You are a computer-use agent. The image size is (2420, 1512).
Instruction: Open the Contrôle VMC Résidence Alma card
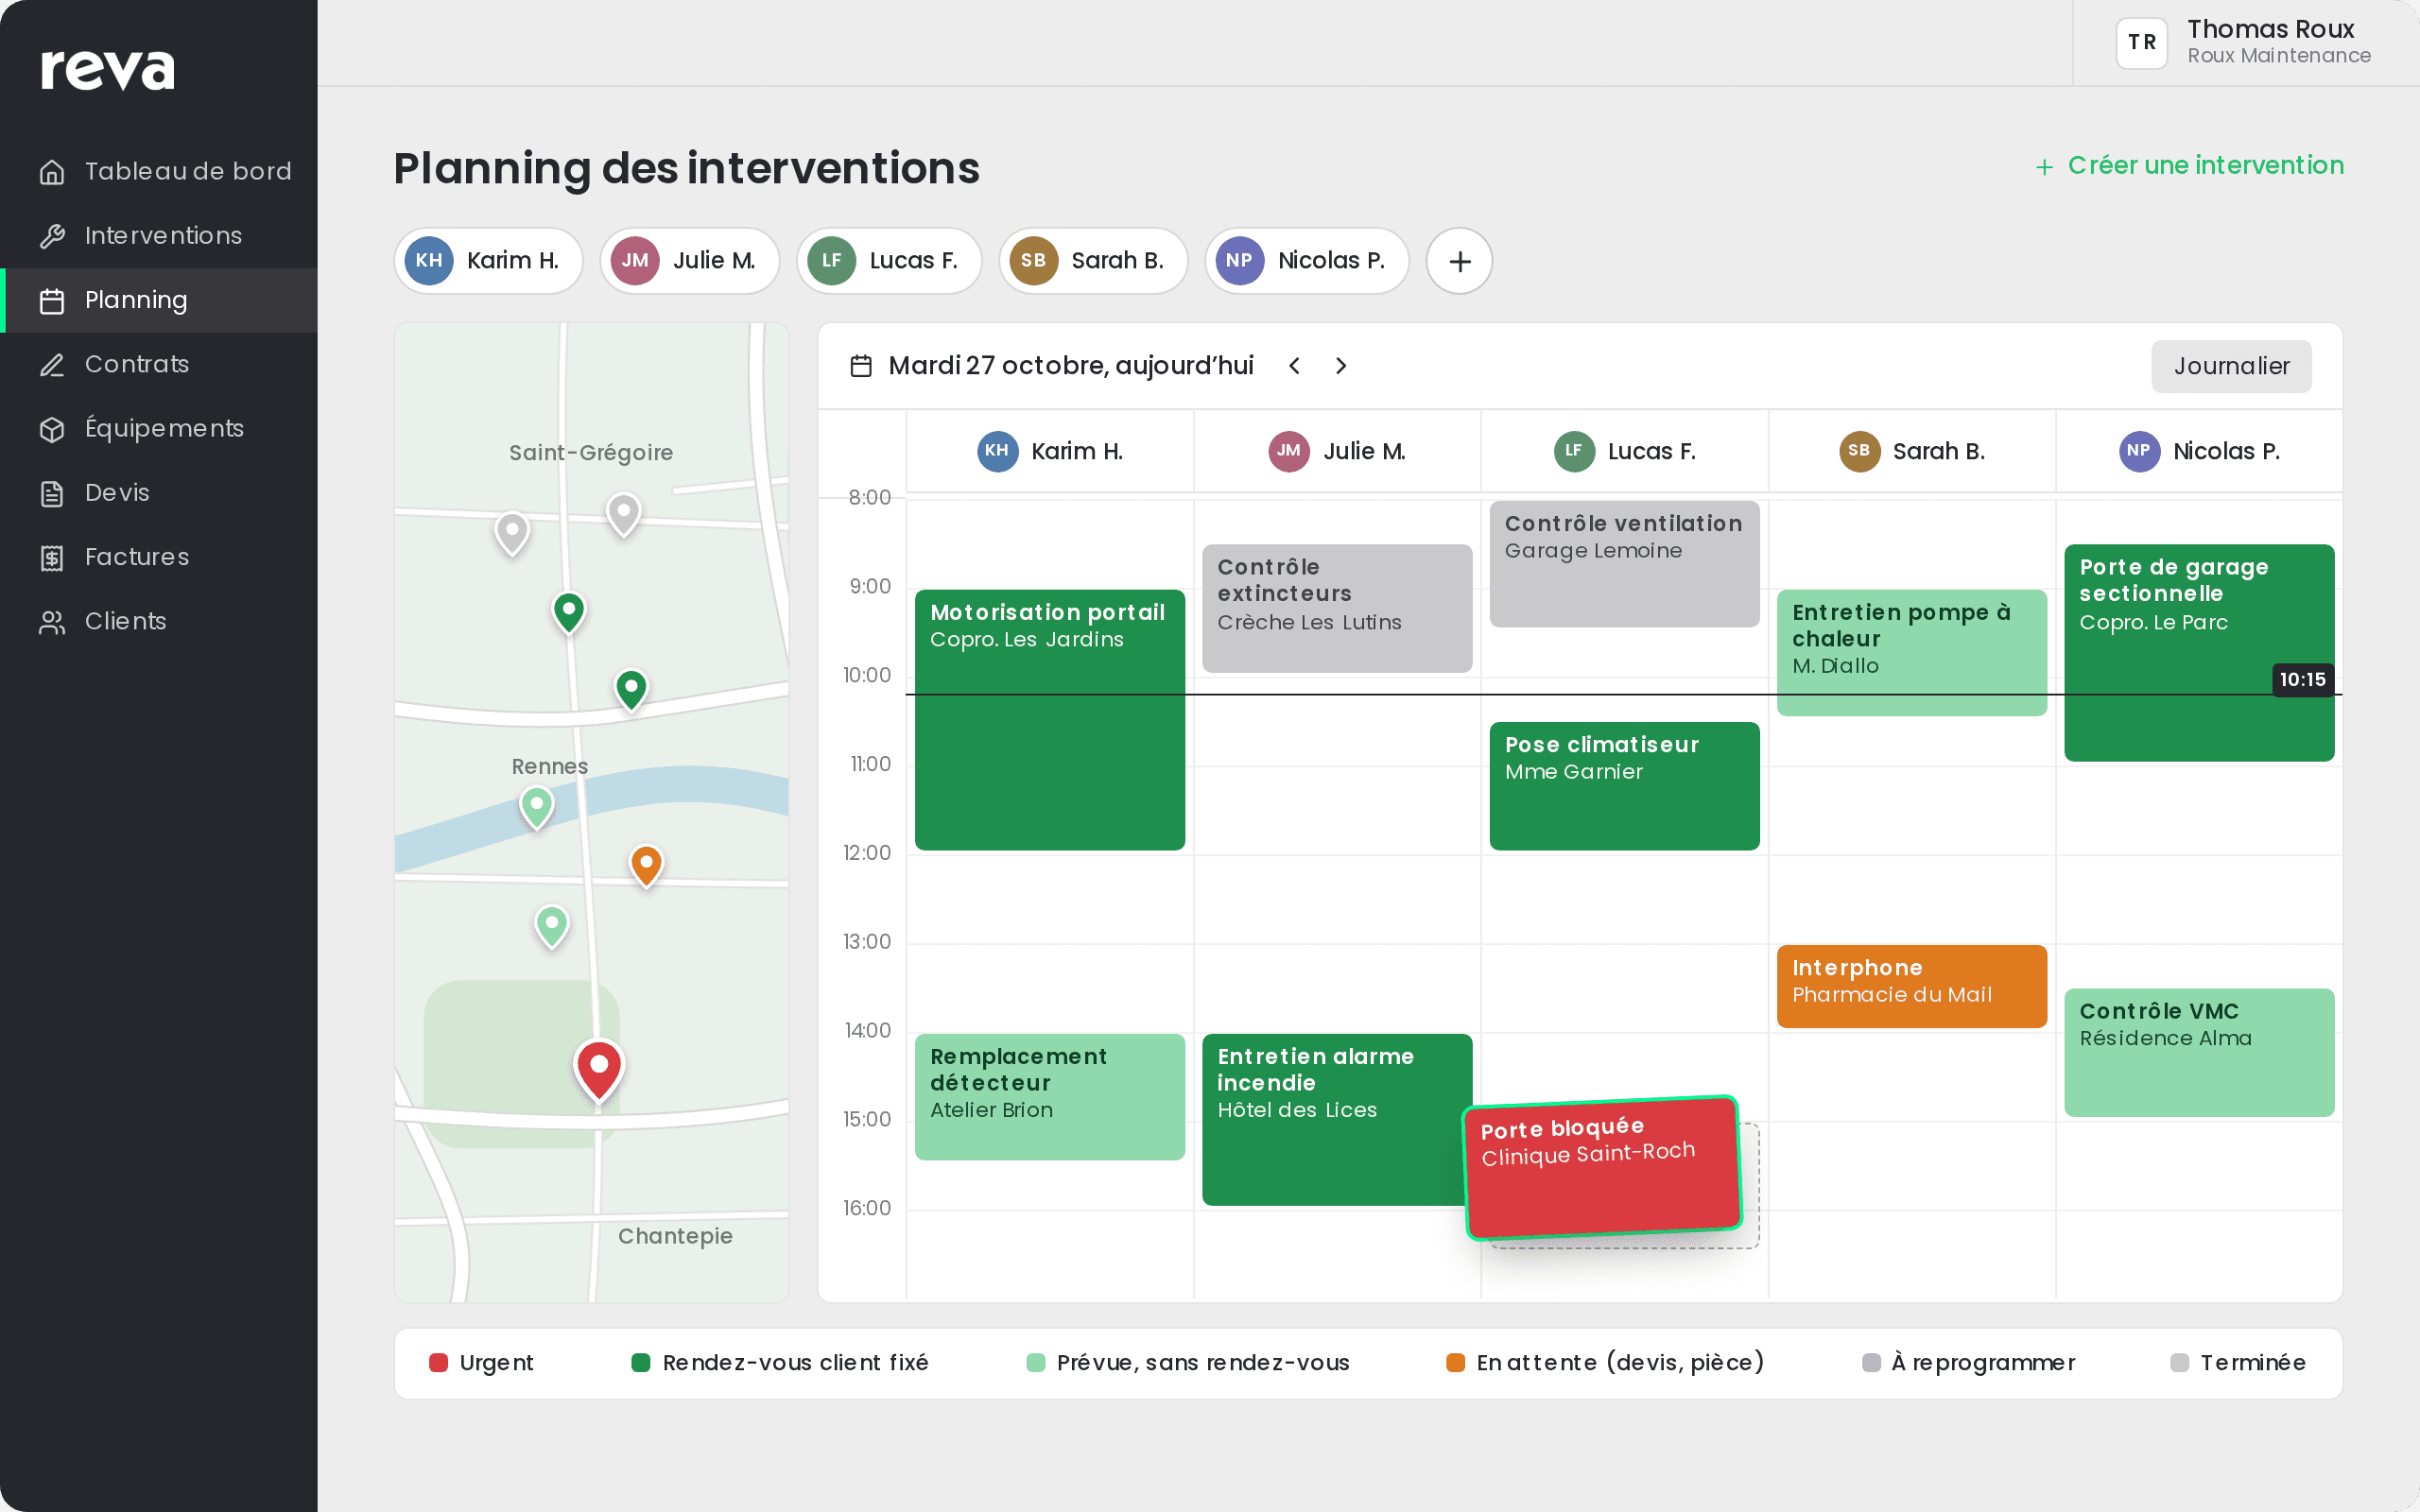2199,1052
